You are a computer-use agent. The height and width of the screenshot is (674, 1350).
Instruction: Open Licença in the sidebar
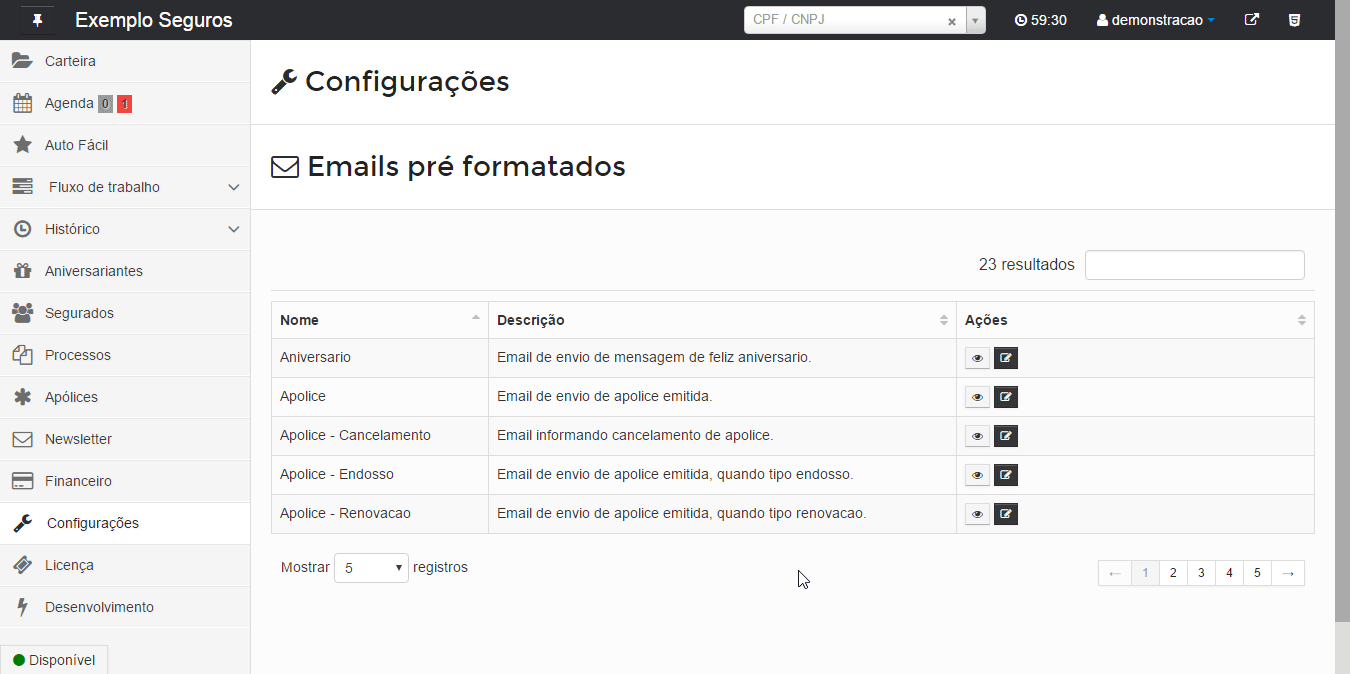tap(125, 565)
